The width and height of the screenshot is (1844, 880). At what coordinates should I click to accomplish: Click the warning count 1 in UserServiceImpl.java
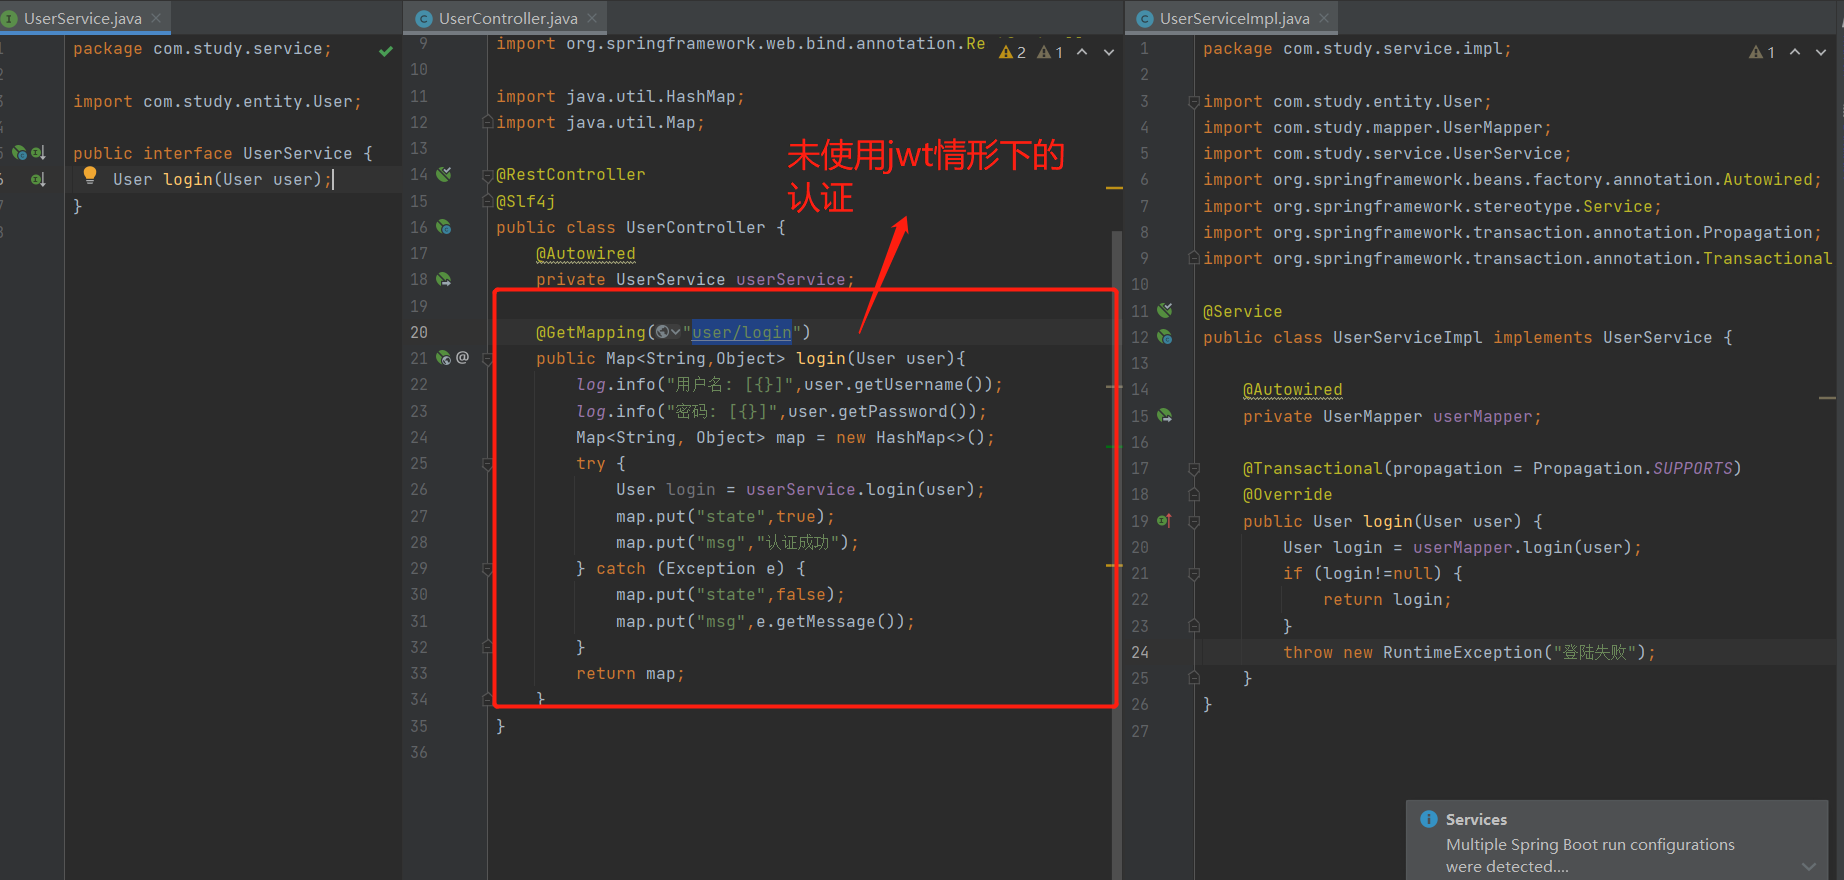[x=1762, y=52]
